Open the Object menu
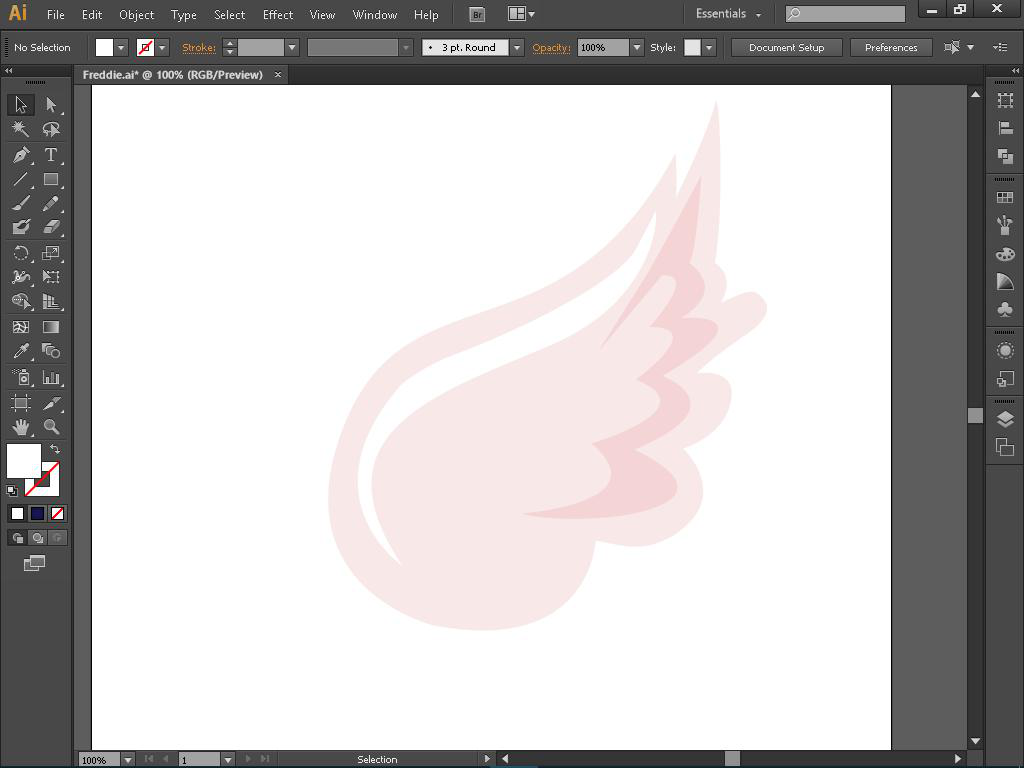The width and height of the screenshot is (1024, 768). (x=136, y=14)
